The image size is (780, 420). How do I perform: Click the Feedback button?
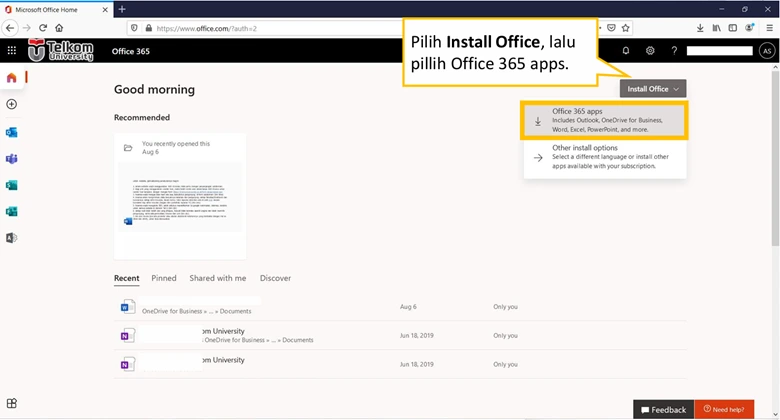pyautogui.click(x=663, y=410)
